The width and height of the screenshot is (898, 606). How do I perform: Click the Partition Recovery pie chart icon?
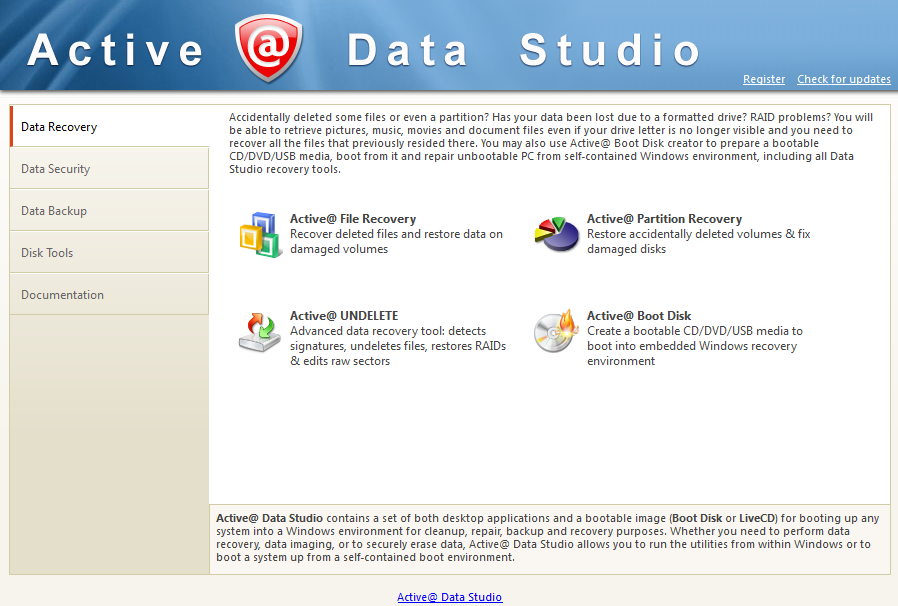(557, 234)
